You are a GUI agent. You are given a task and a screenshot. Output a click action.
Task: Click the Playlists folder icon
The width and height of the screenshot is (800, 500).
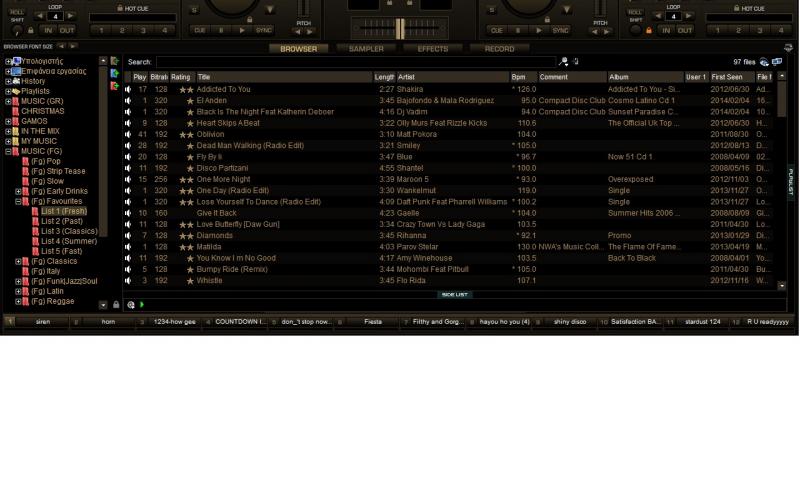15,91
